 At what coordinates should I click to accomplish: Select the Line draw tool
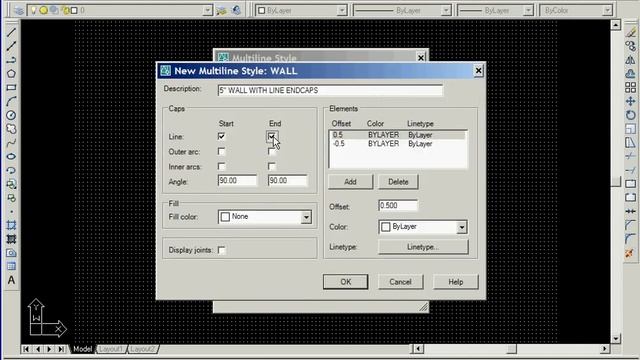coord(11,32)
